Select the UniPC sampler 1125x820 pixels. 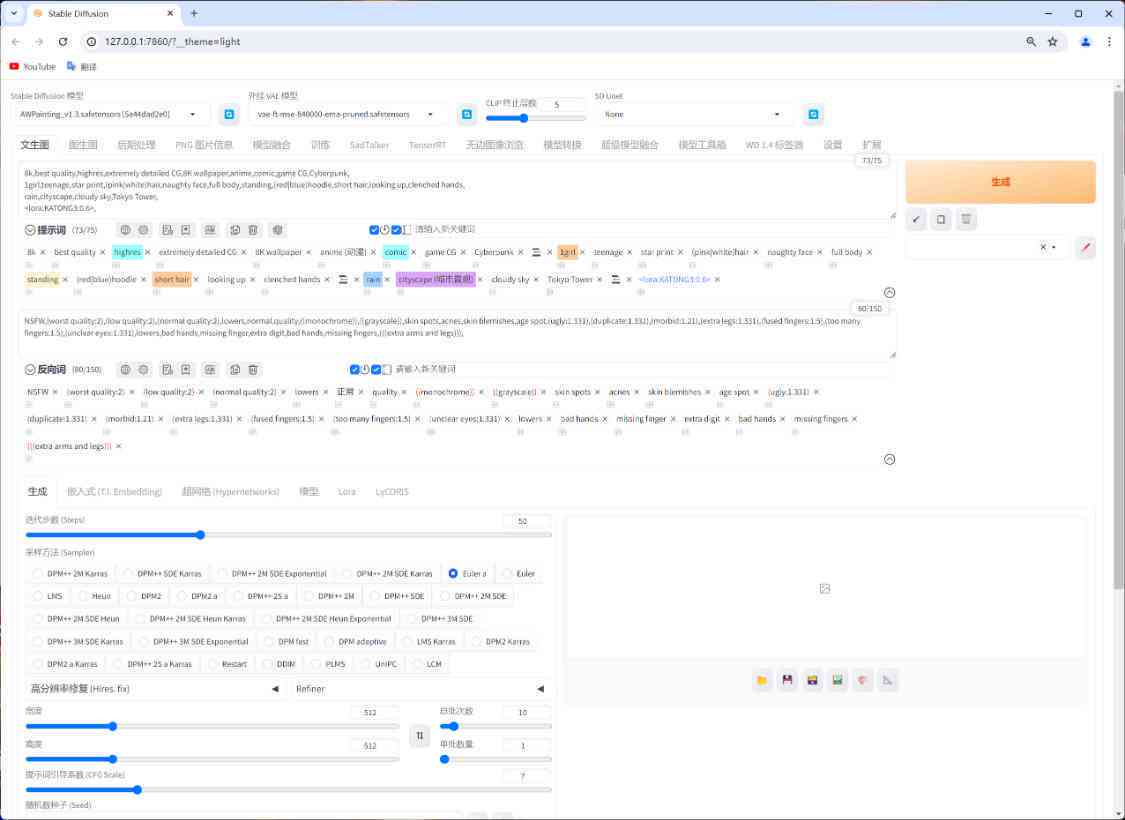(x=379, y=664)
